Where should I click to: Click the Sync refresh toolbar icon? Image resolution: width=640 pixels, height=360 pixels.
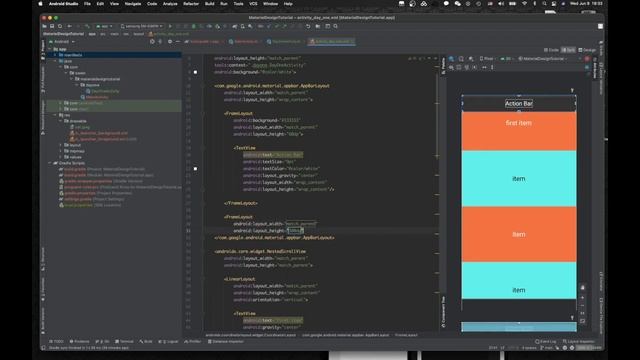coord(60,26)
